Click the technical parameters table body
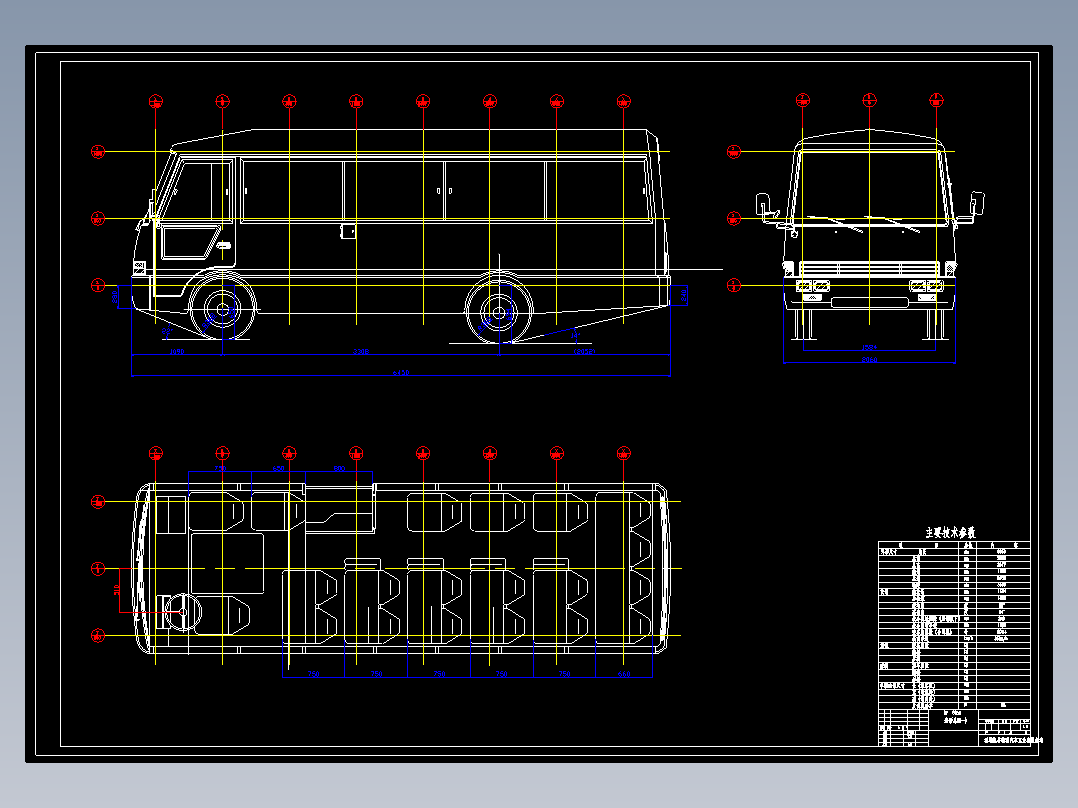Viewport: 1078px width, 808px height. (954, 626)
